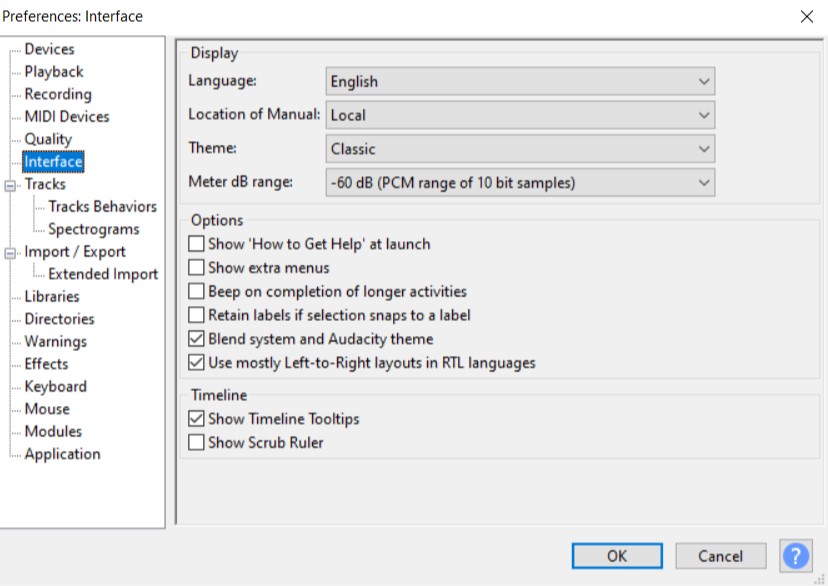
Task: Go to Directories preferences
Action: point(60,319)
